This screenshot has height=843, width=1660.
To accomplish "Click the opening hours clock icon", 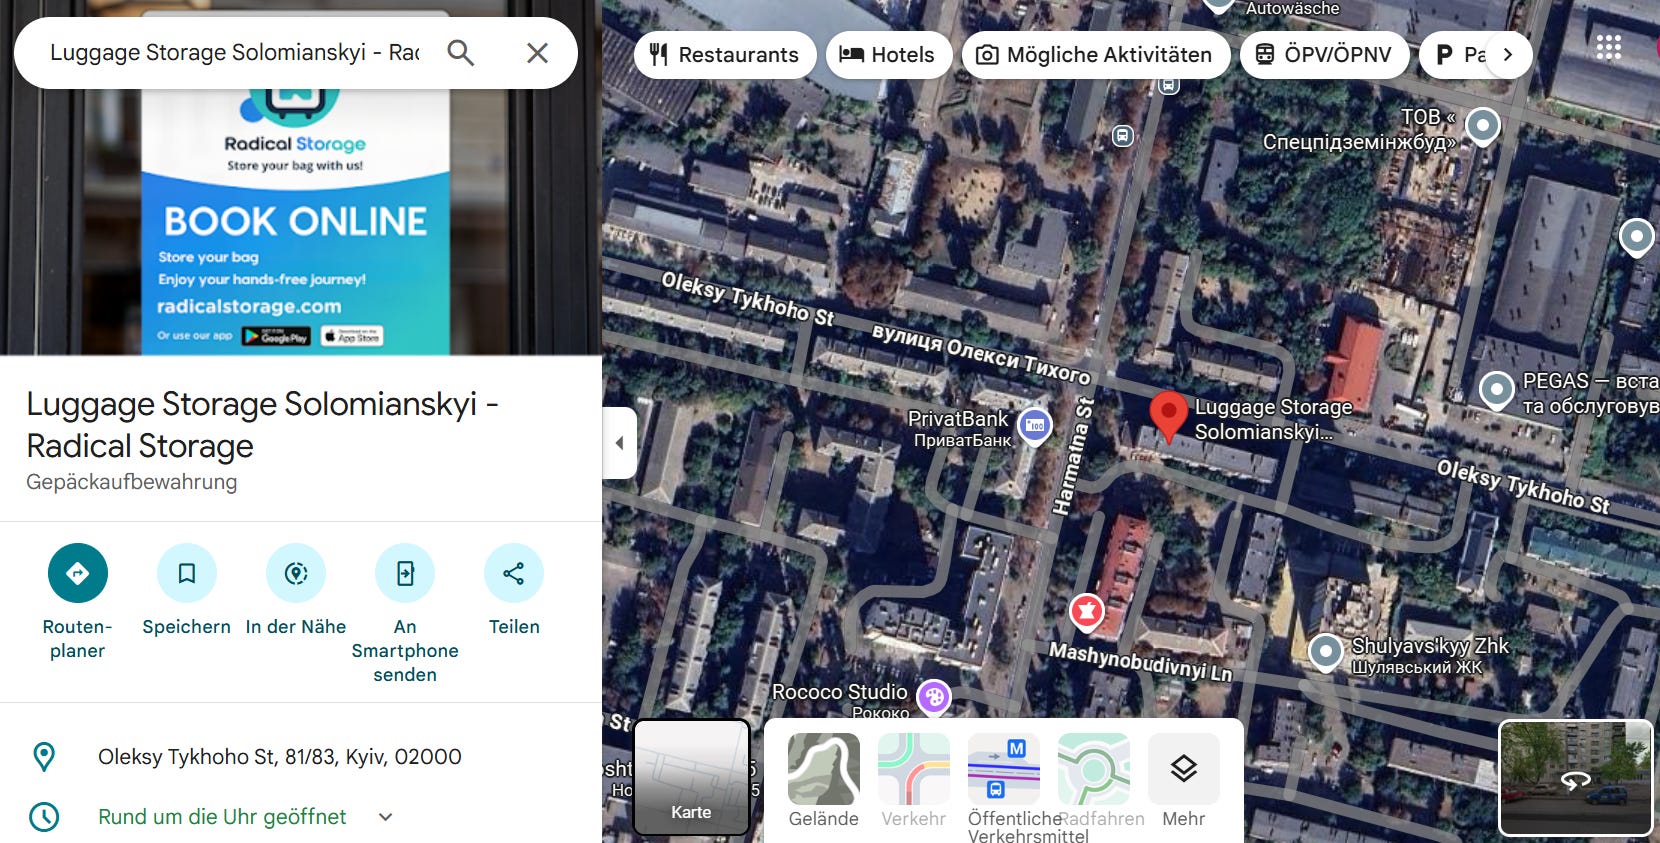I will tap(44, 817).
